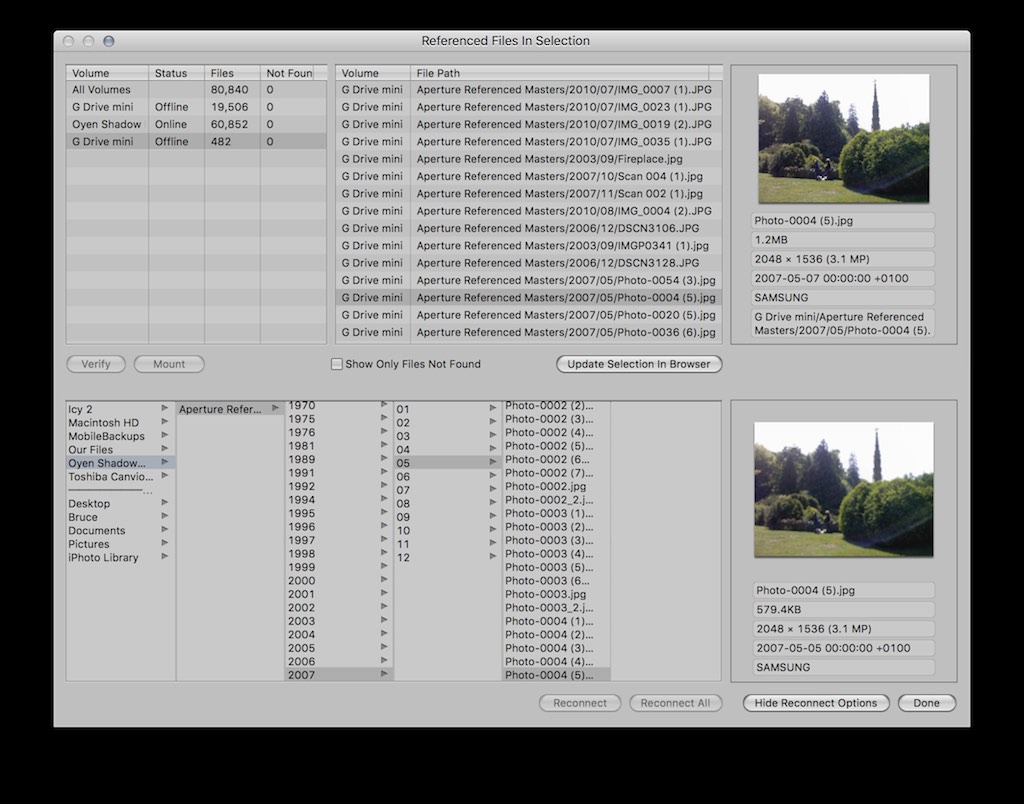Screen dimensions: 1024x804
Task: Open the 01 month folder
Action: (x=447, y=409)
